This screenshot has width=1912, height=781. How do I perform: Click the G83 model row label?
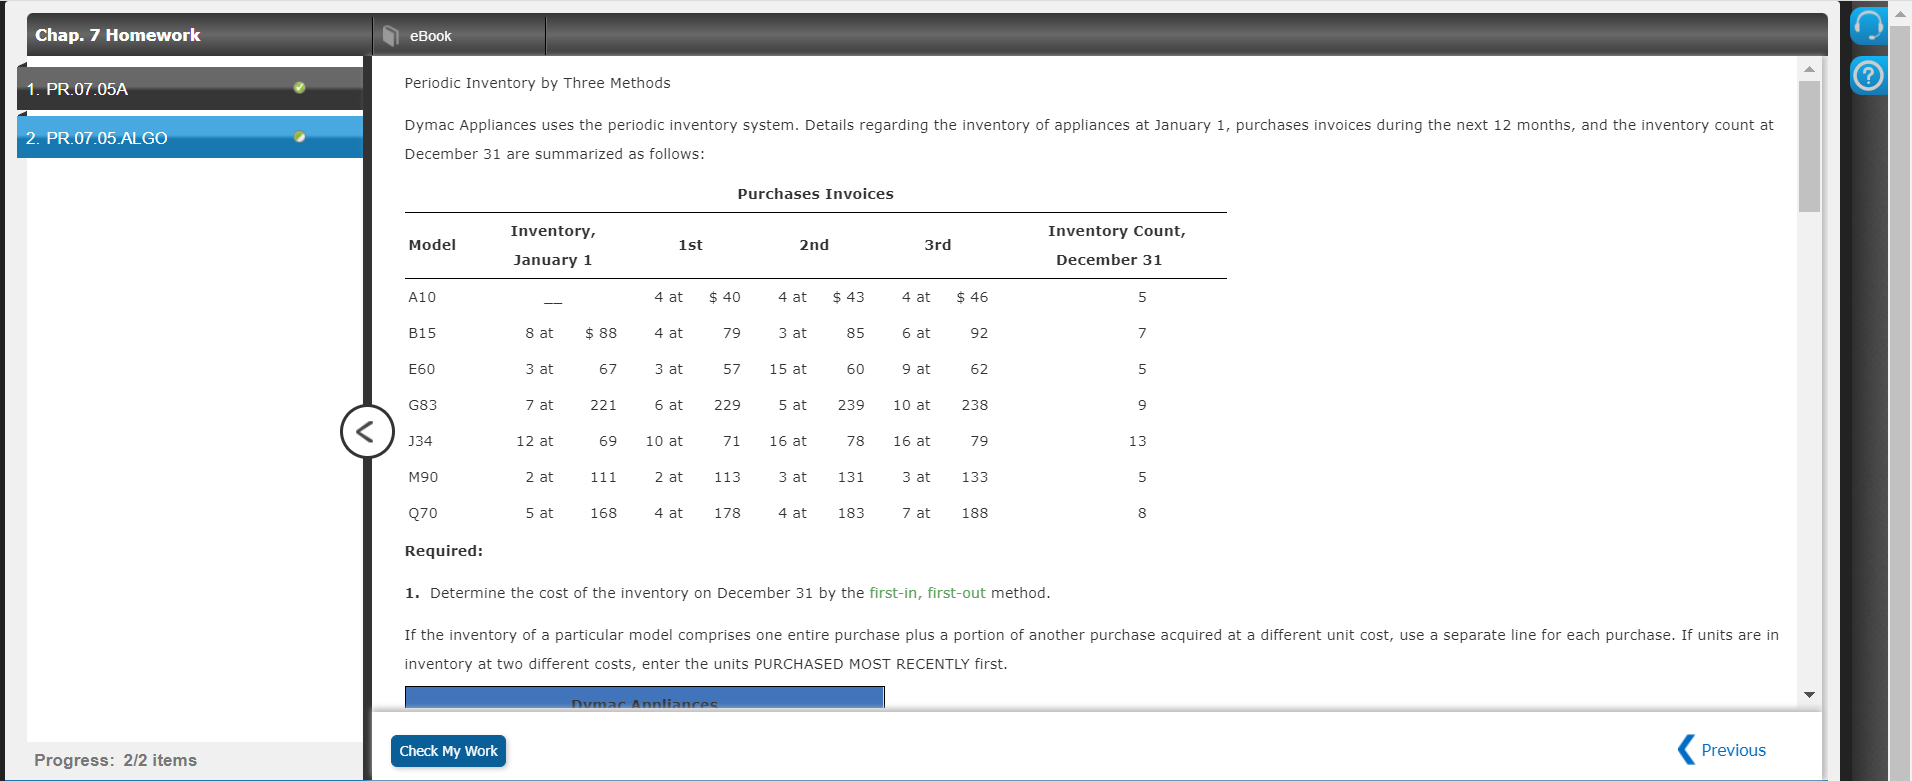coord(423,405)
